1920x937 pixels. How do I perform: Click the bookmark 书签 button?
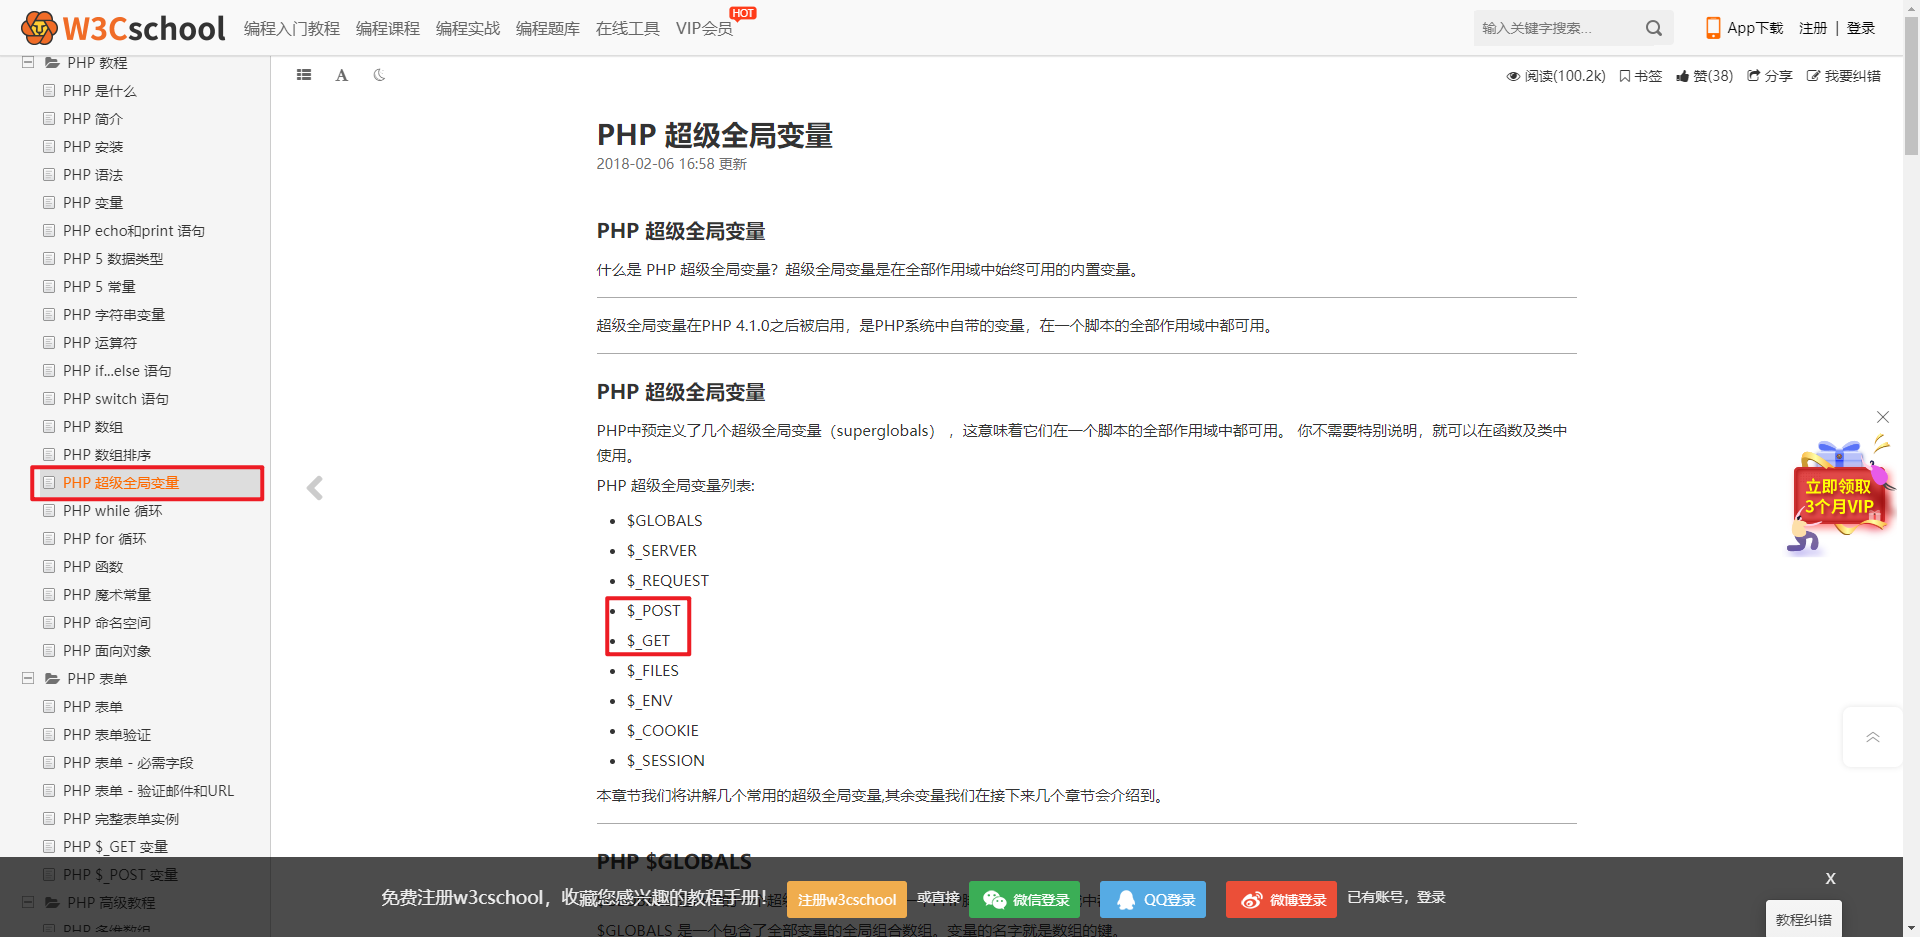coord(1640,76)
